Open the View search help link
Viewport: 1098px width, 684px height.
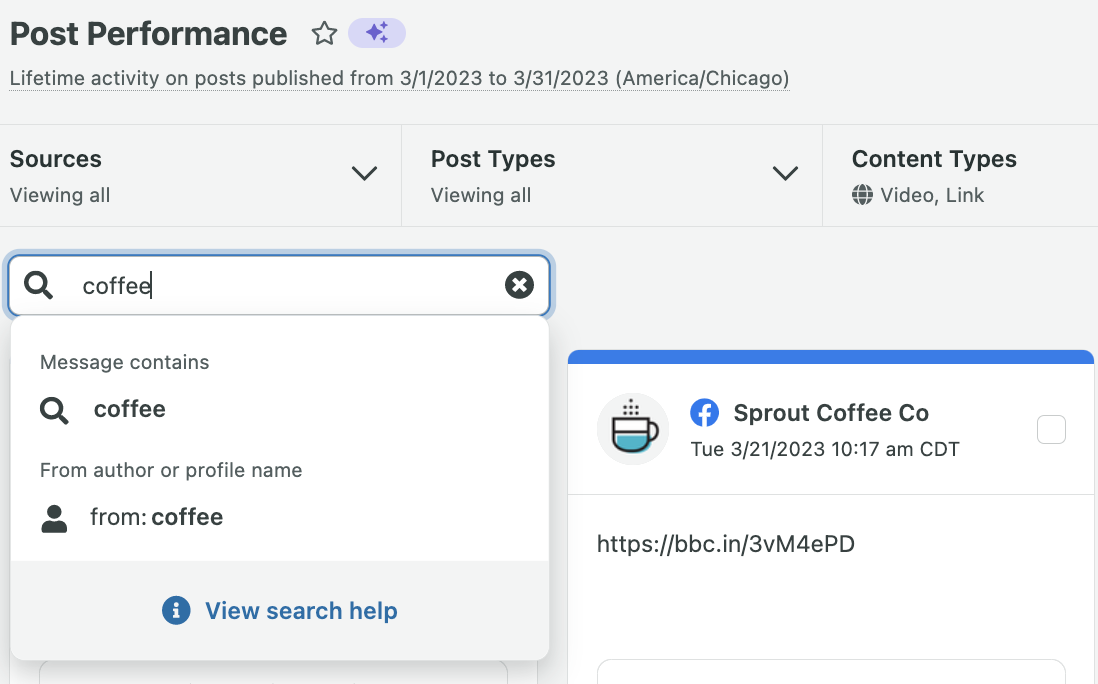(301, 611)
